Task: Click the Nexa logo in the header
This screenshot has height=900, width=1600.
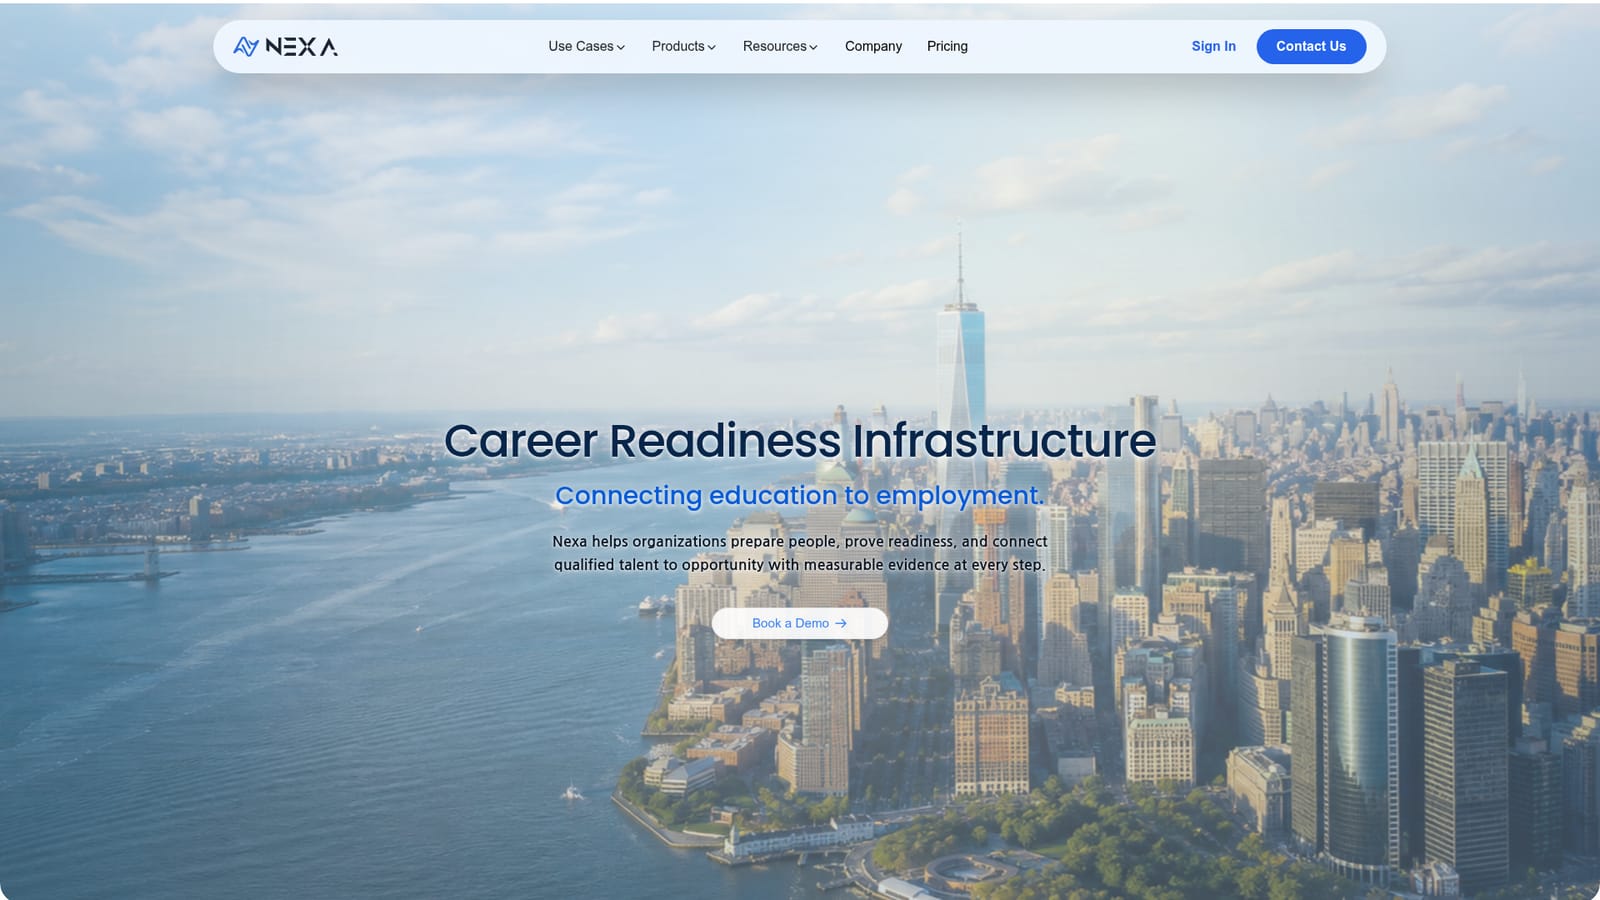Action: pyautogui.click(x=285, y=46)
